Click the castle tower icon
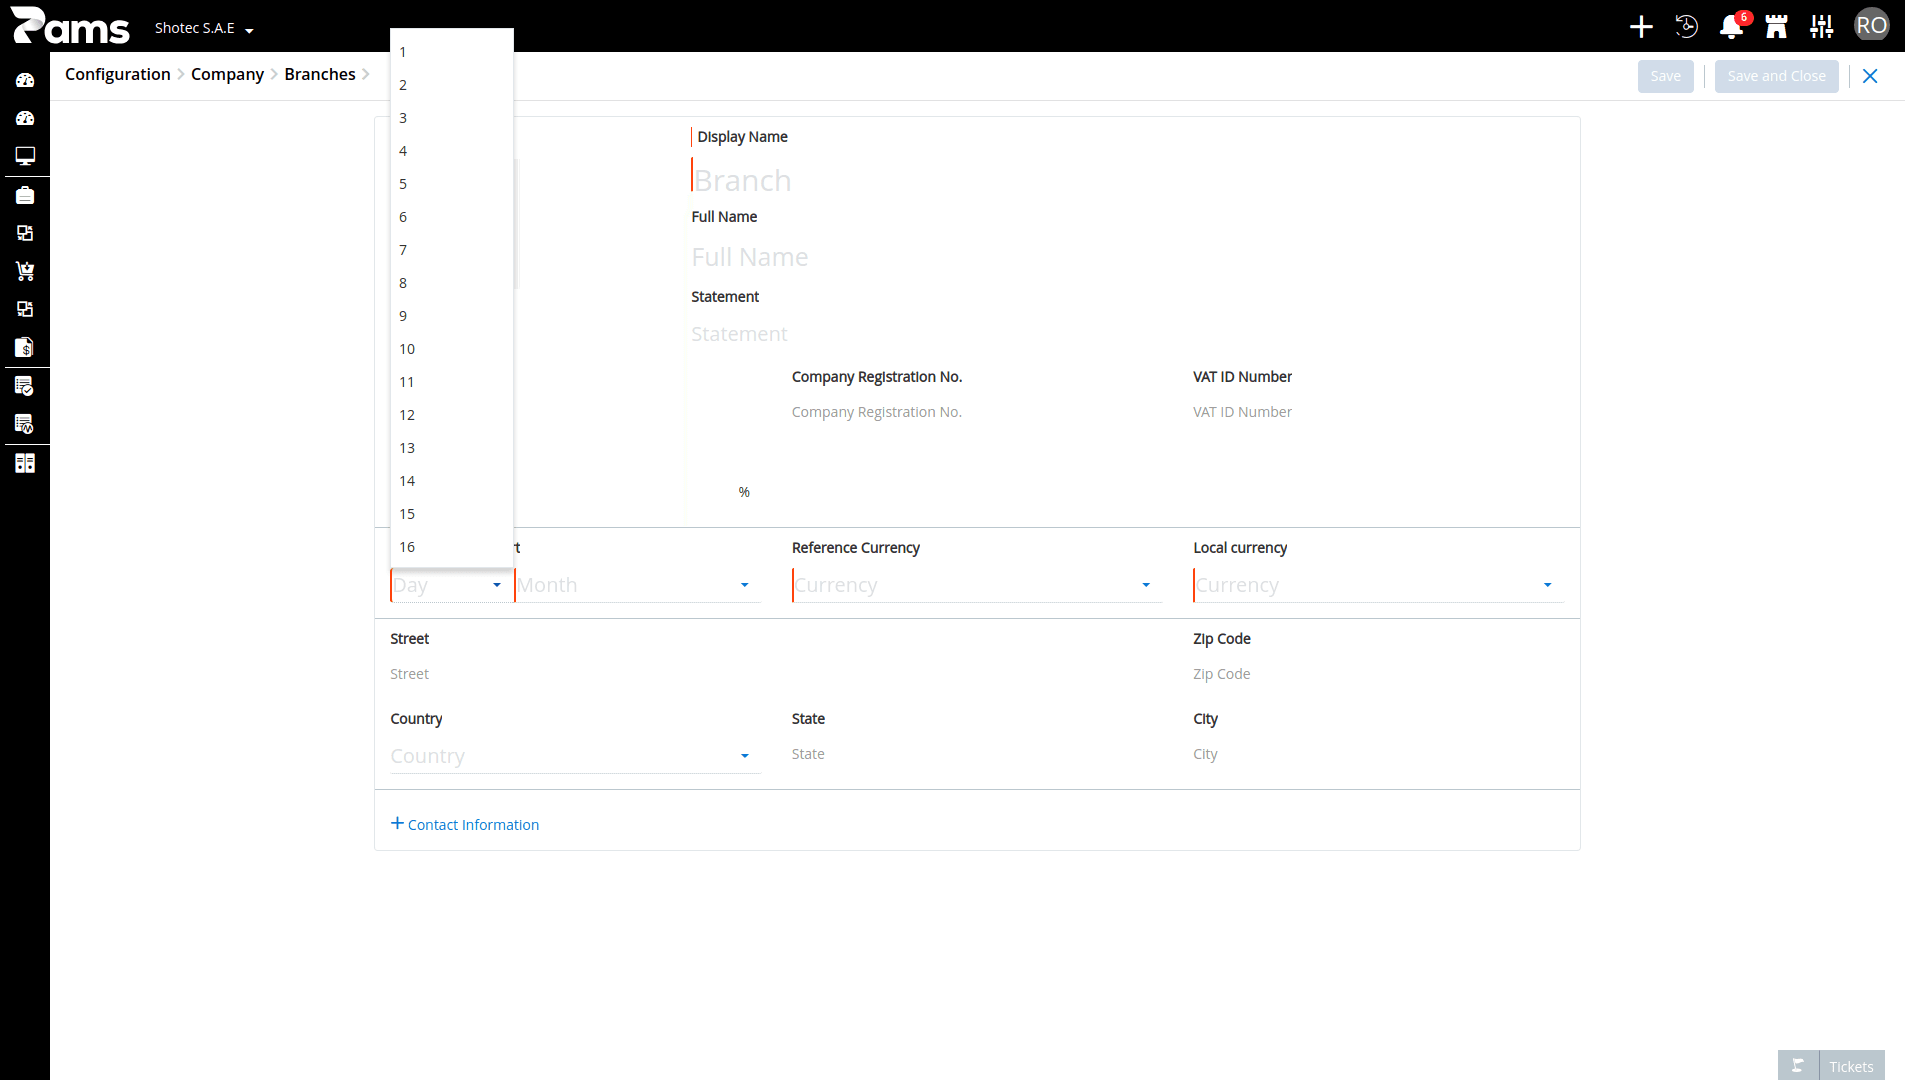Screen dimensions: 1905x1080 pyautogui.click(x=1776, y=27)
